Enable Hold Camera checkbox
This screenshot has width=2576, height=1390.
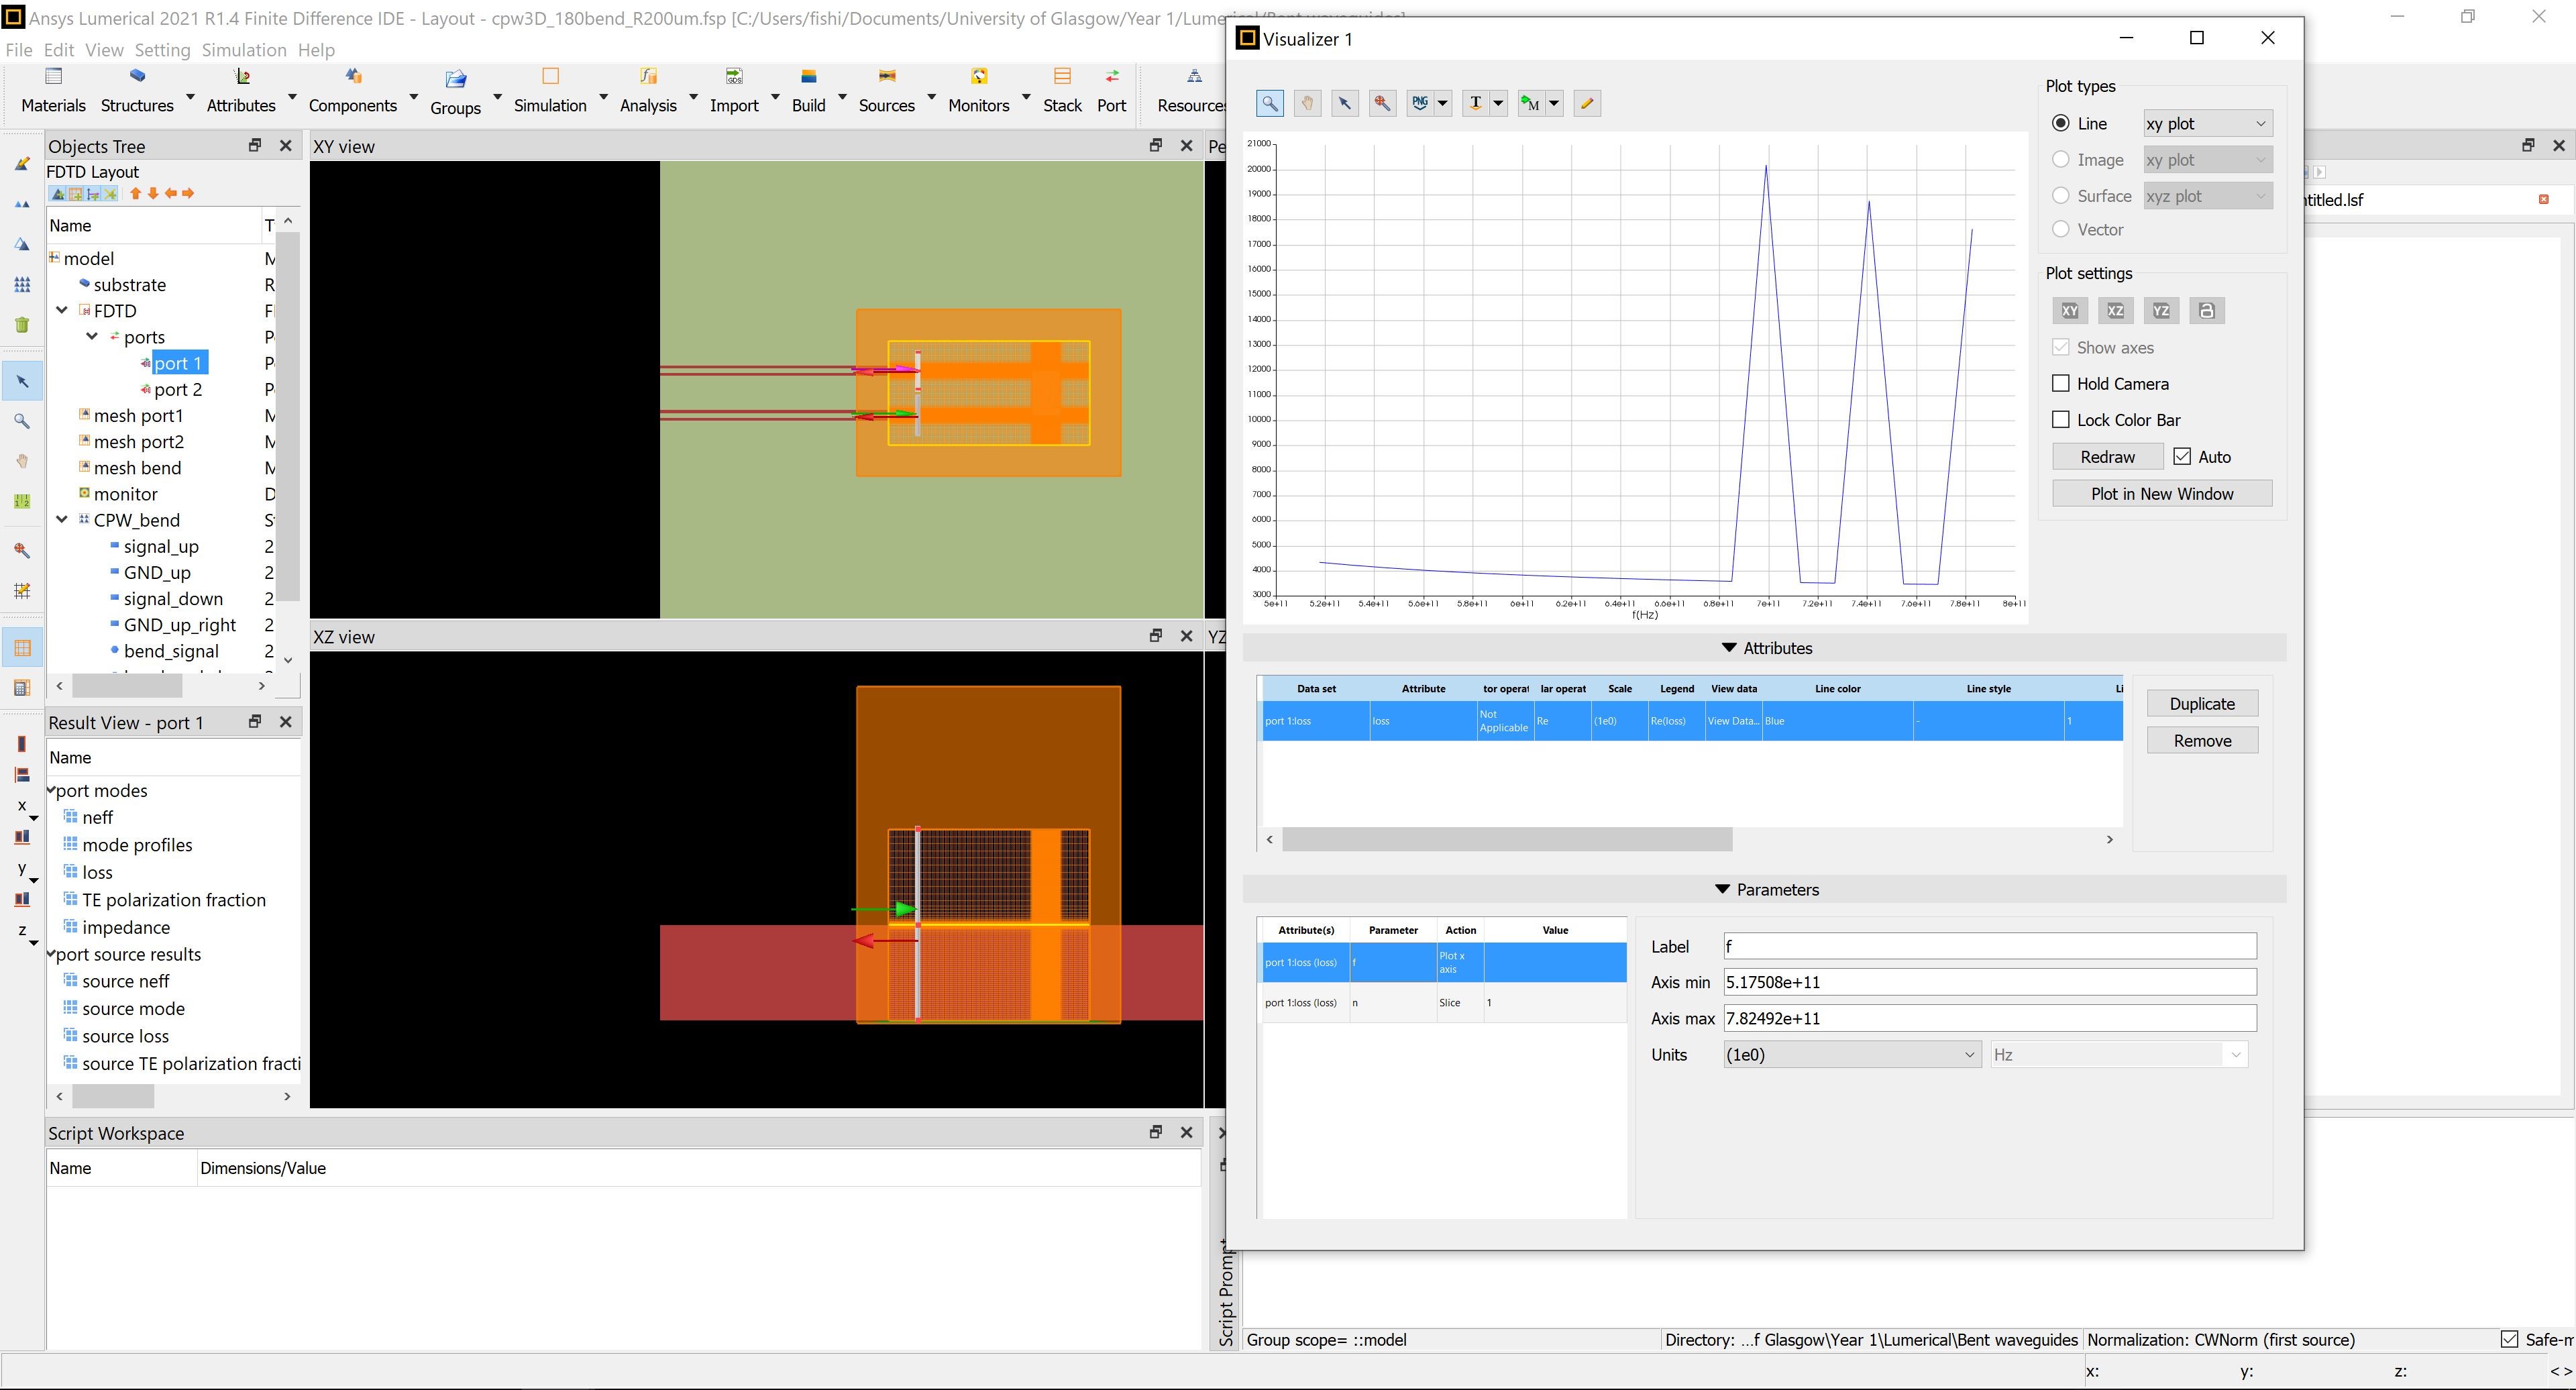(x=2061, y=384)
